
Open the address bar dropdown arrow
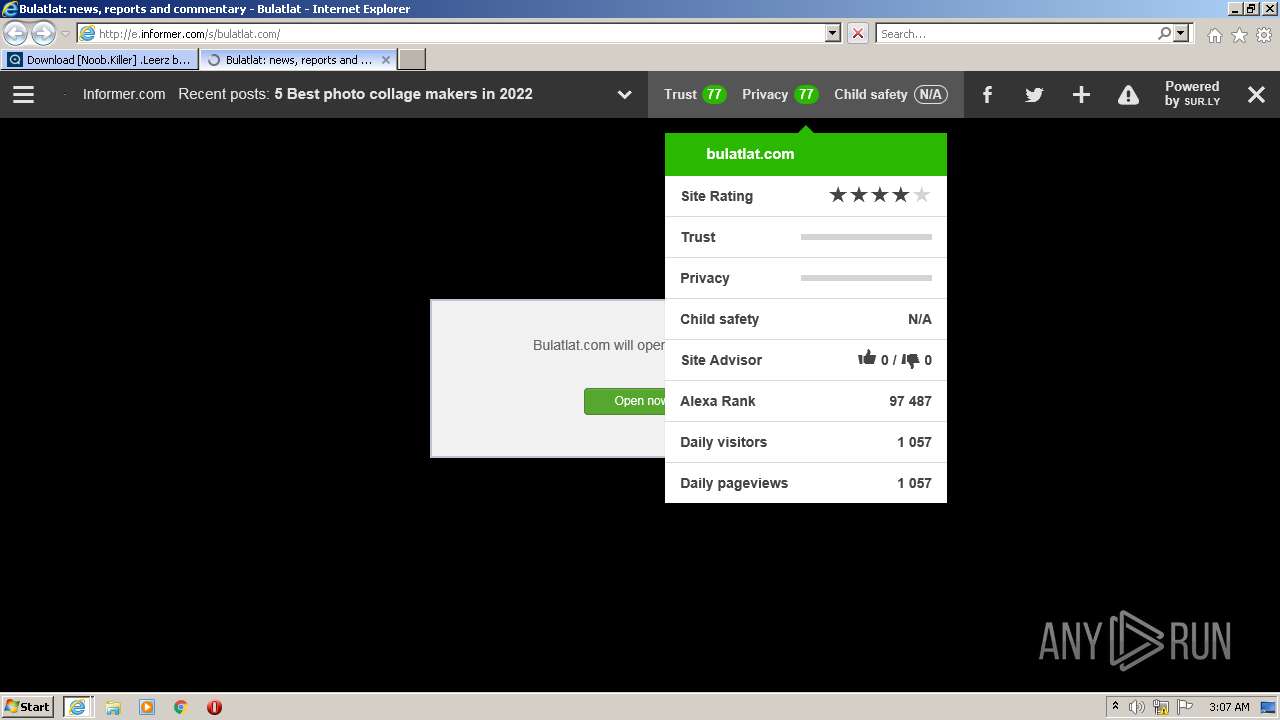833,33
